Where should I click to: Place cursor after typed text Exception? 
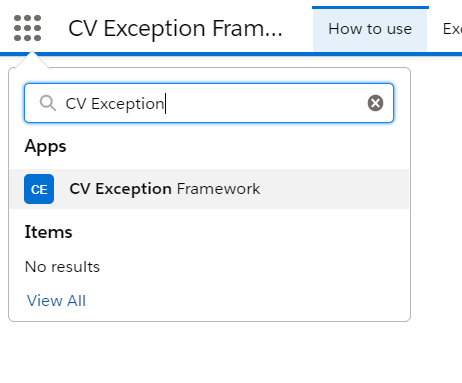(165, 104)
